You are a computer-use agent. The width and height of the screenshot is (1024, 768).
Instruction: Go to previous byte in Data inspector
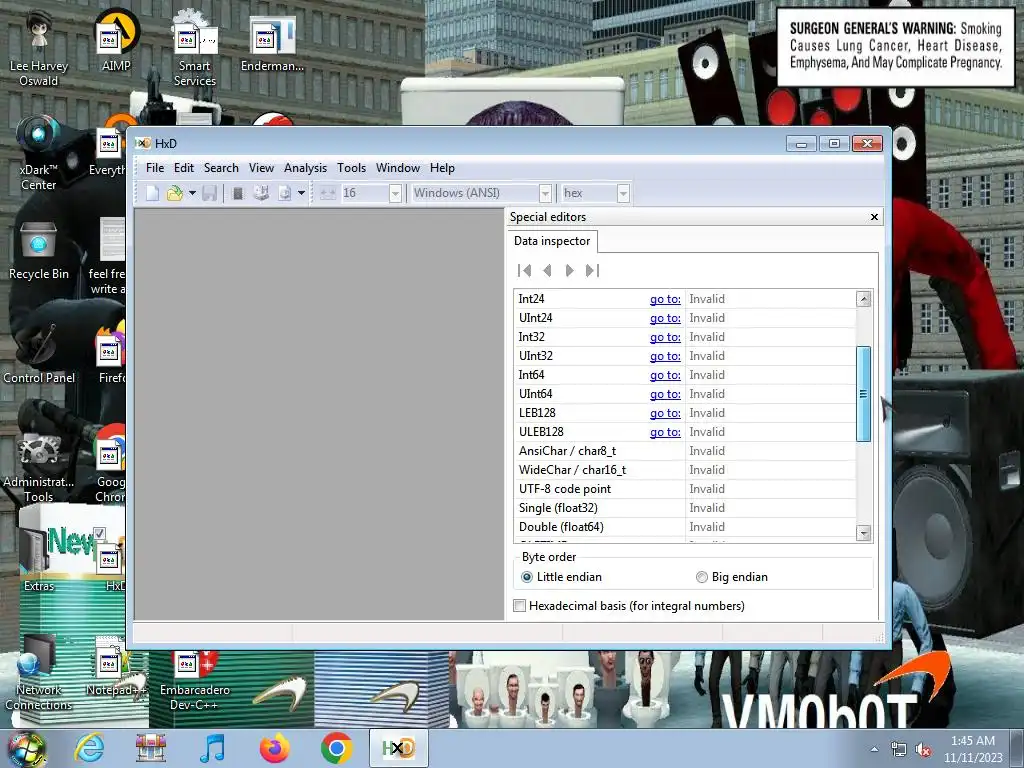[547, 270]
